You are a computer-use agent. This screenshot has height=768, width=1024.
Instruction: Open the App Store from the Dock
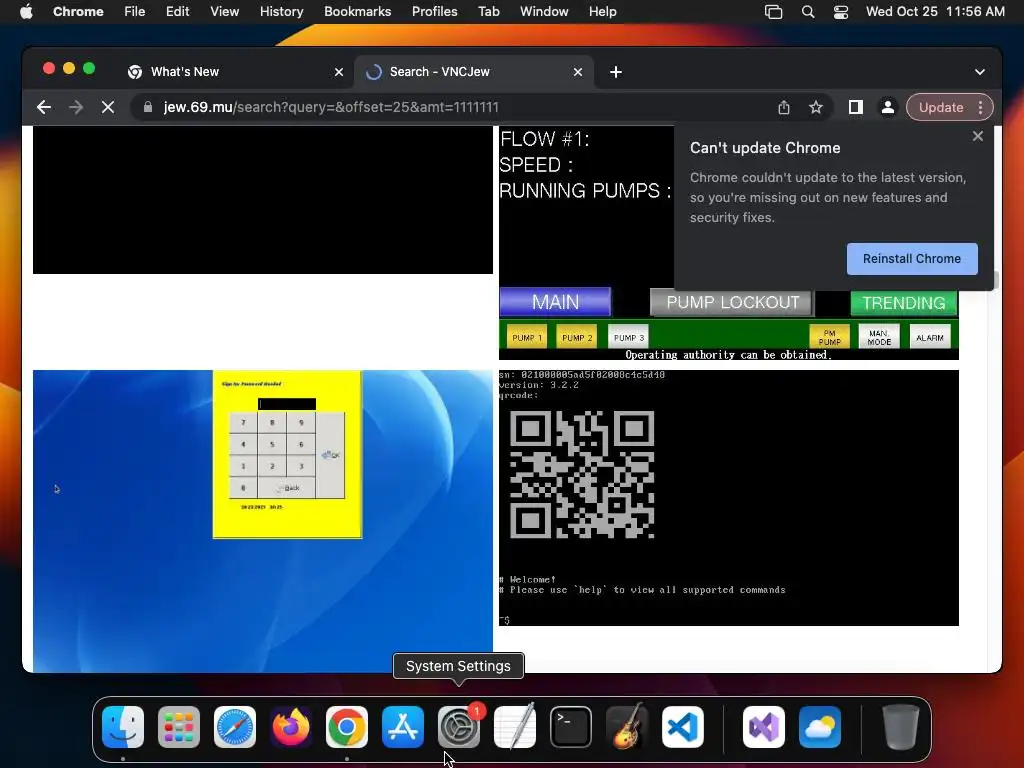point(403,727)
